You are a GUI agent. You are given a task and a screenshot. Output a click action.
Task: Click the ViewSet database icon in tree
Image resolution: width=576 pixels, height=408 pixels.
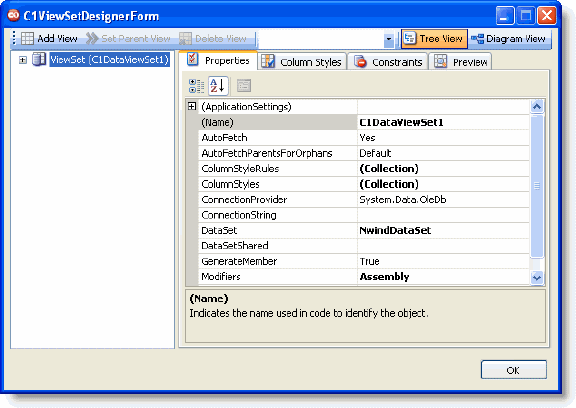point(39,59)
